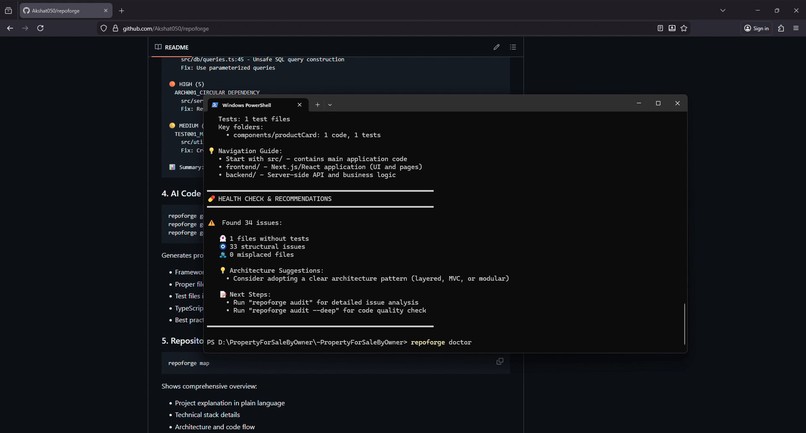Click 'Next Steps:' line in terminal
The image size is (806, 433).
point(250,295)
